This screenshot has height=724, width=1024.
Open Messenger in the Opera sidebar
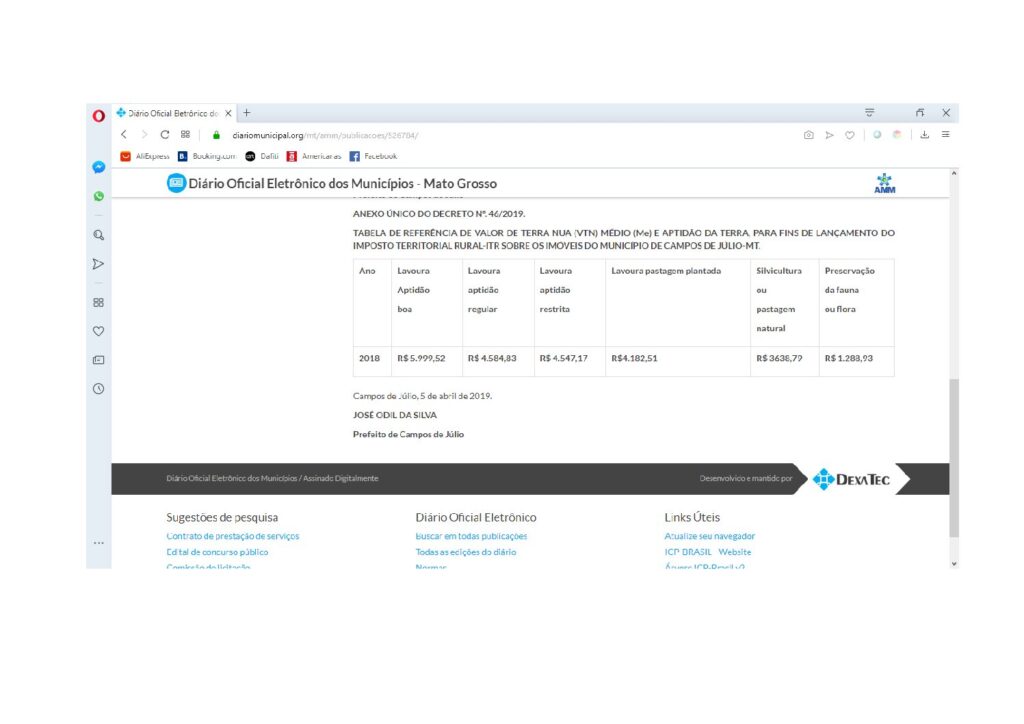(x=99, y=167)
